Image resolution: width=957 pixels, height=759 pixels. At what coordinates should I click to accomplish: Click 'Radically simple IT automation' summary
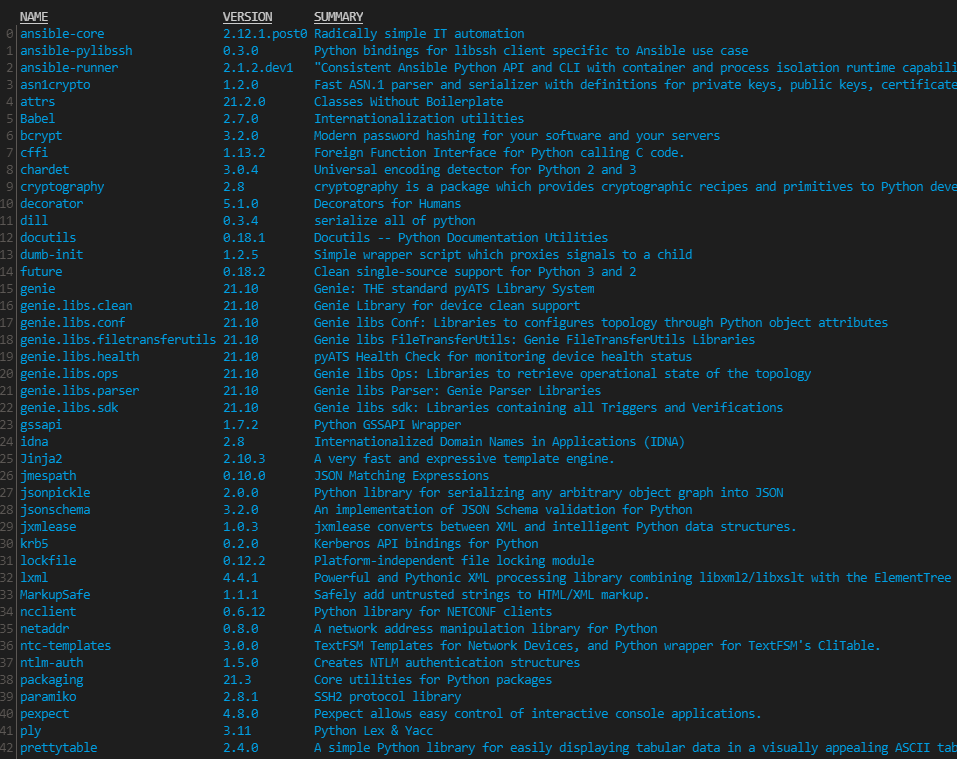pos(419,34)
